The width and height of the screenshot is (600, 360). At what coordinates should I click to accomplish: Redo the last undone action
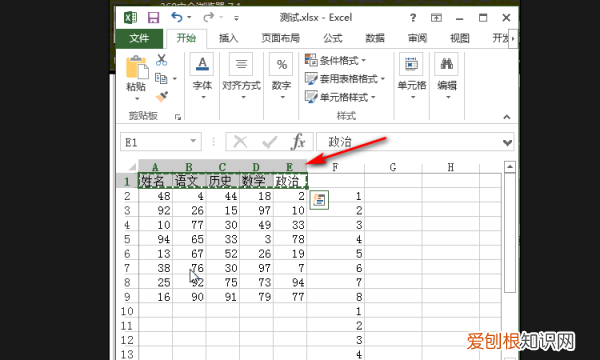pos(209,17)
